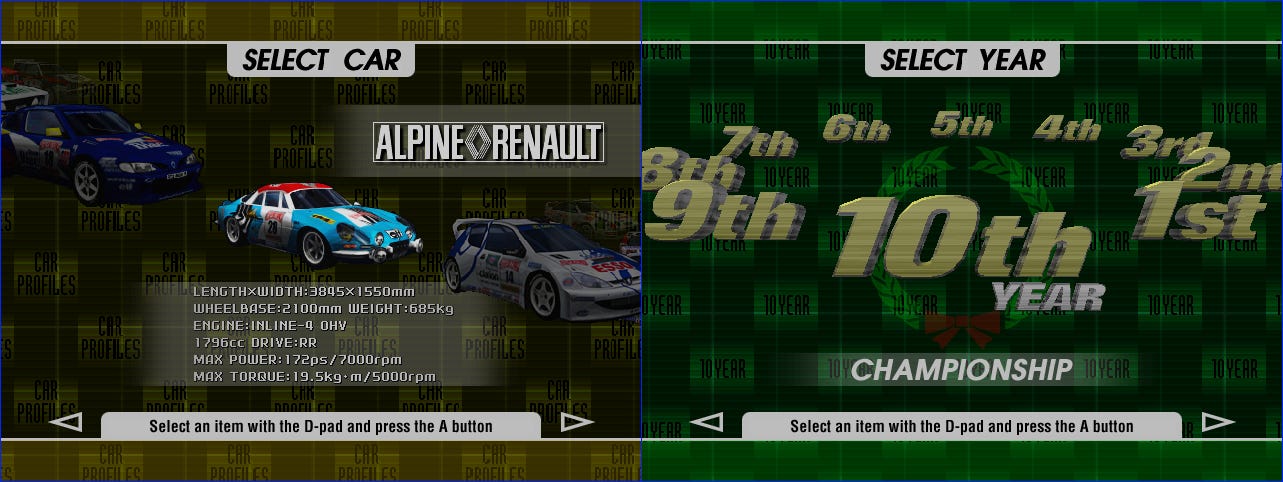Click the 1796cc DRIVE:RR line
The width and height of the screenshot is (1283, 482).
click(x=255, y=342)
